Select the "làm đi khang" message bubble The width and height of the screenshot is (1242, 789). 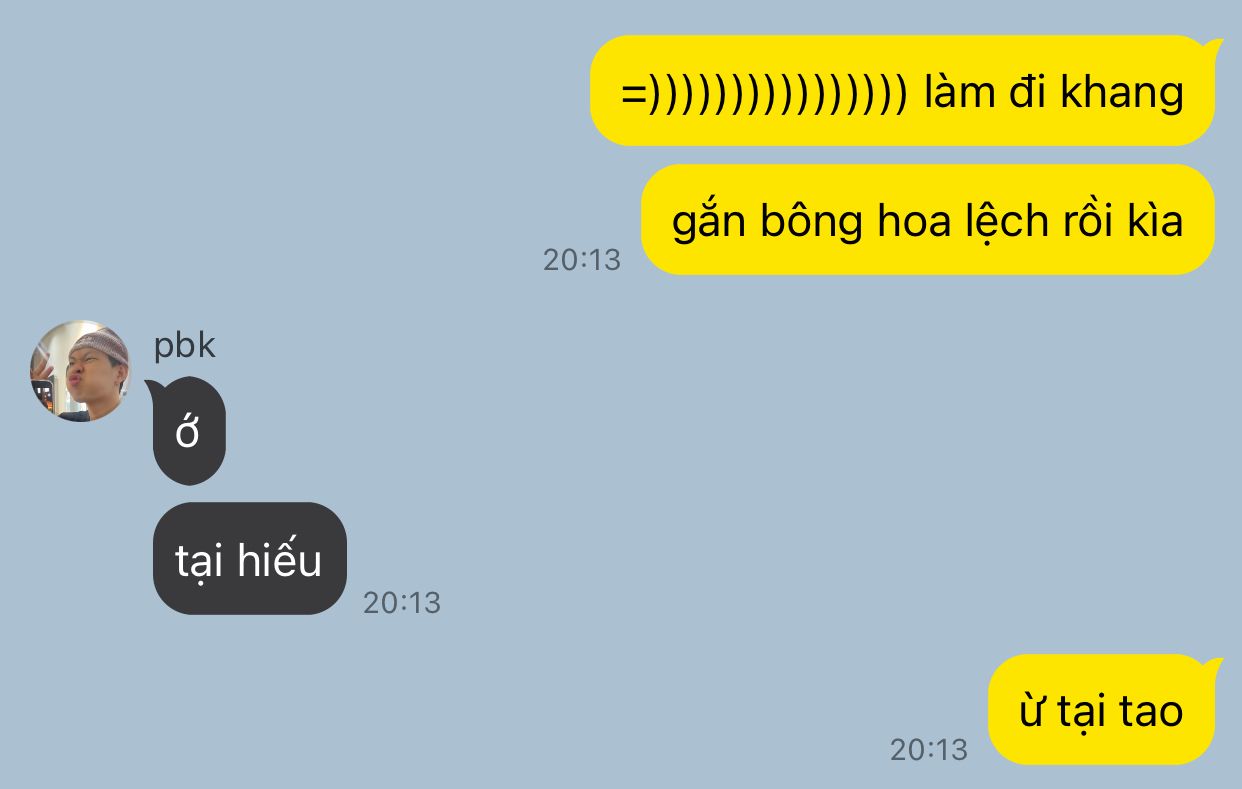(903, 91)
